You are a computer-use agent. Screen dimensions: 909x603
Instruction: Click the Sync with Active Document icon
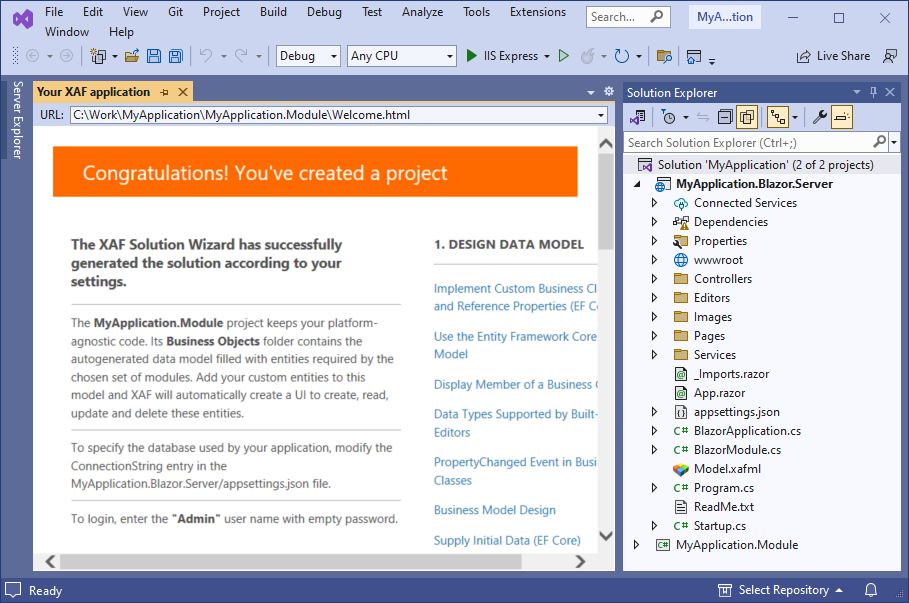[x=703, y=118]
